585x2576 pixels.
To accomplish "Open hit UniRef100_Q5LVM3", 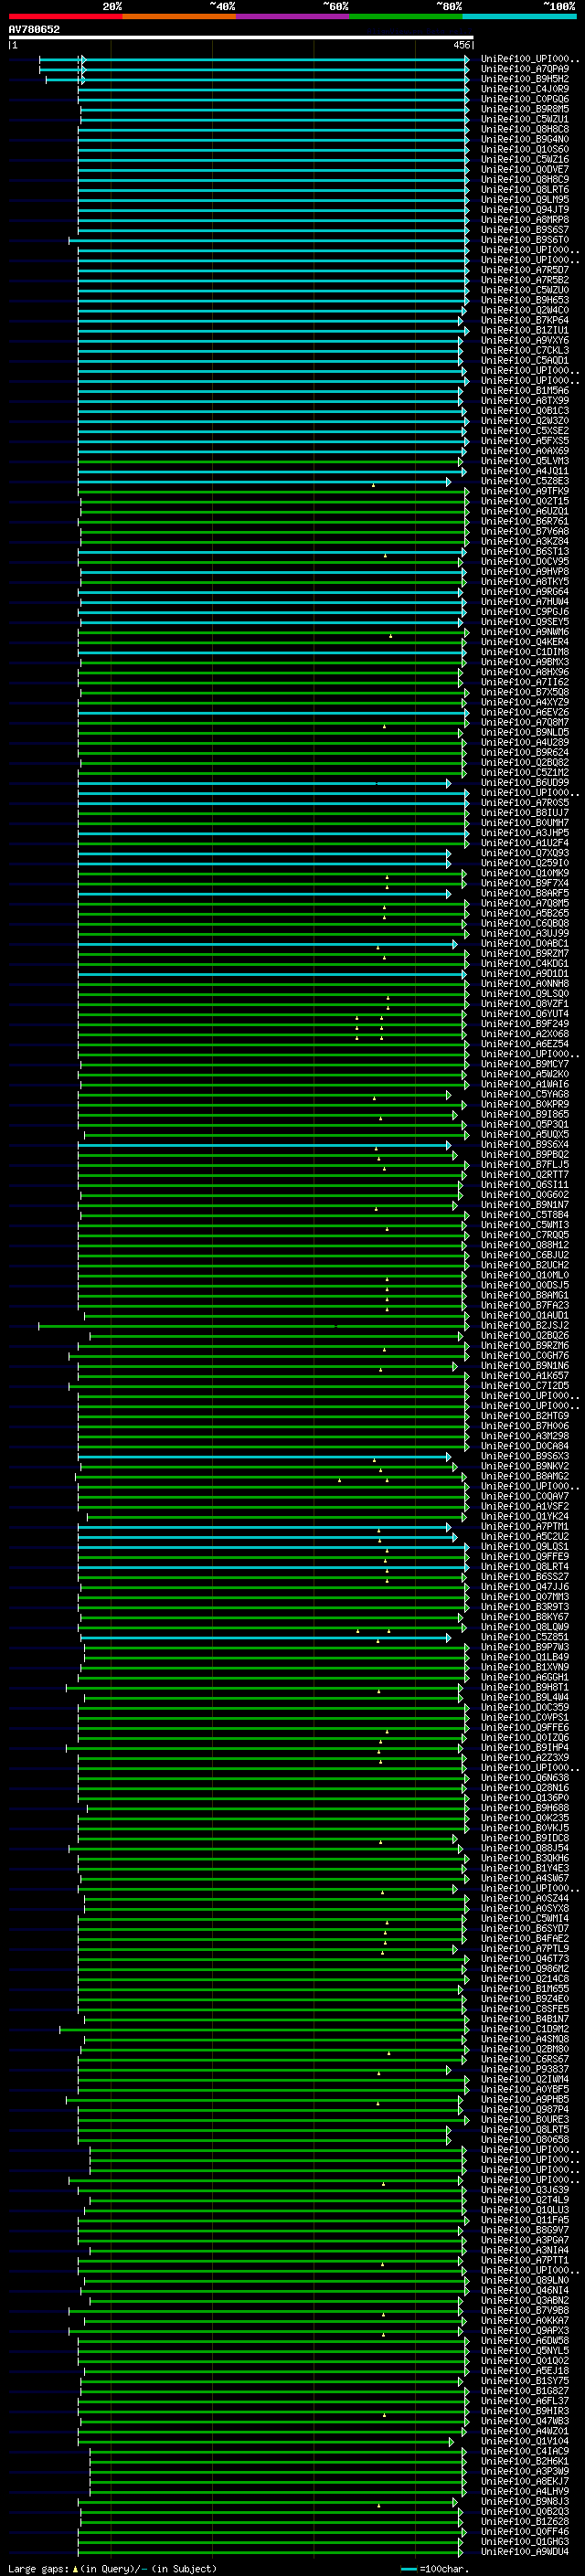I will [x=525, y=461].
